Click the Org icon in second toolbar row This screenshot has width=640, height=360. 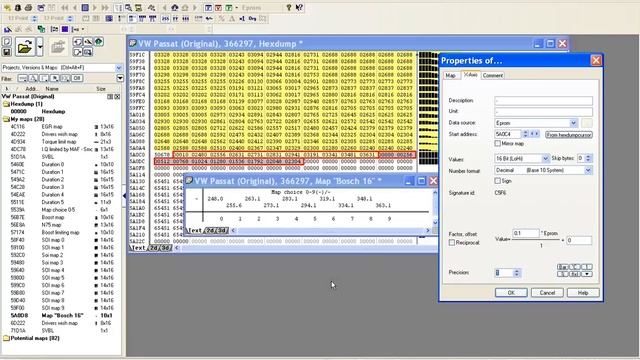tap(252, 18)
